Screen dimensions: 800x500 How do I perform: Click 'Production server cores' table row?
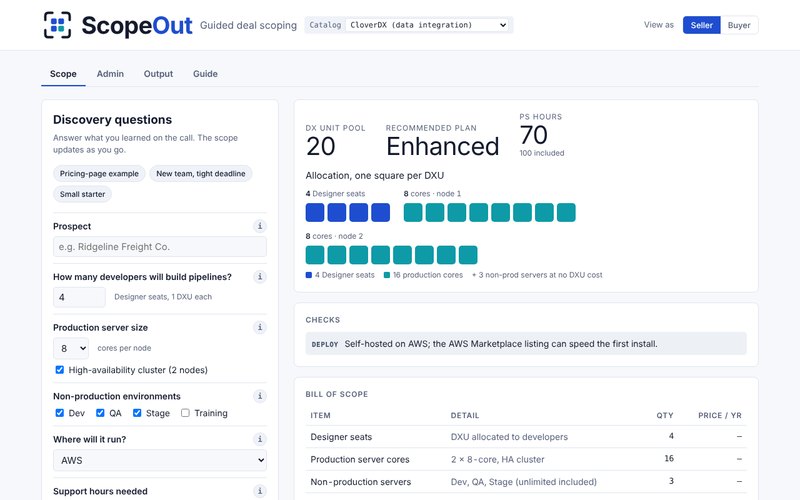pyautogui.click(x=526, y=459)
